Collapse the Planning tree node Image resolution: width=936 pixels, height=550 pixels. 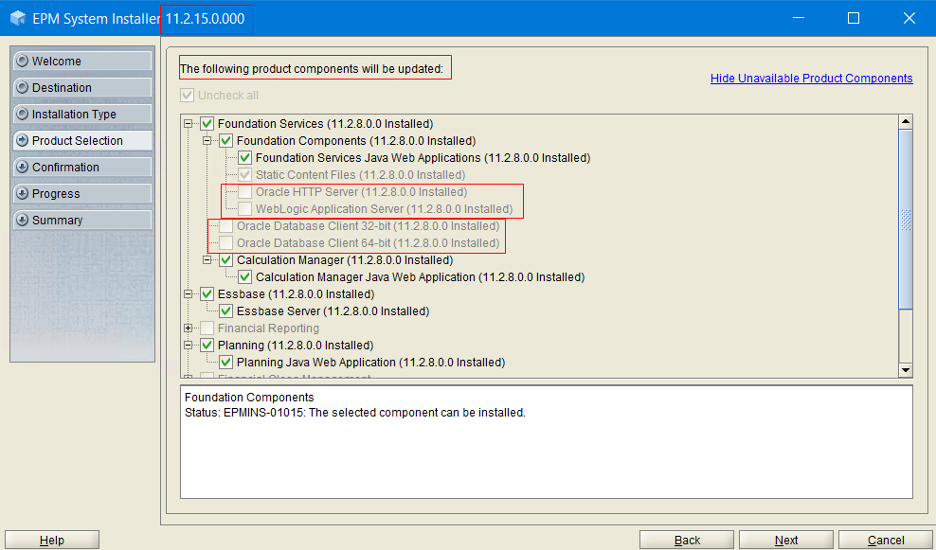(x=188, y=345)
